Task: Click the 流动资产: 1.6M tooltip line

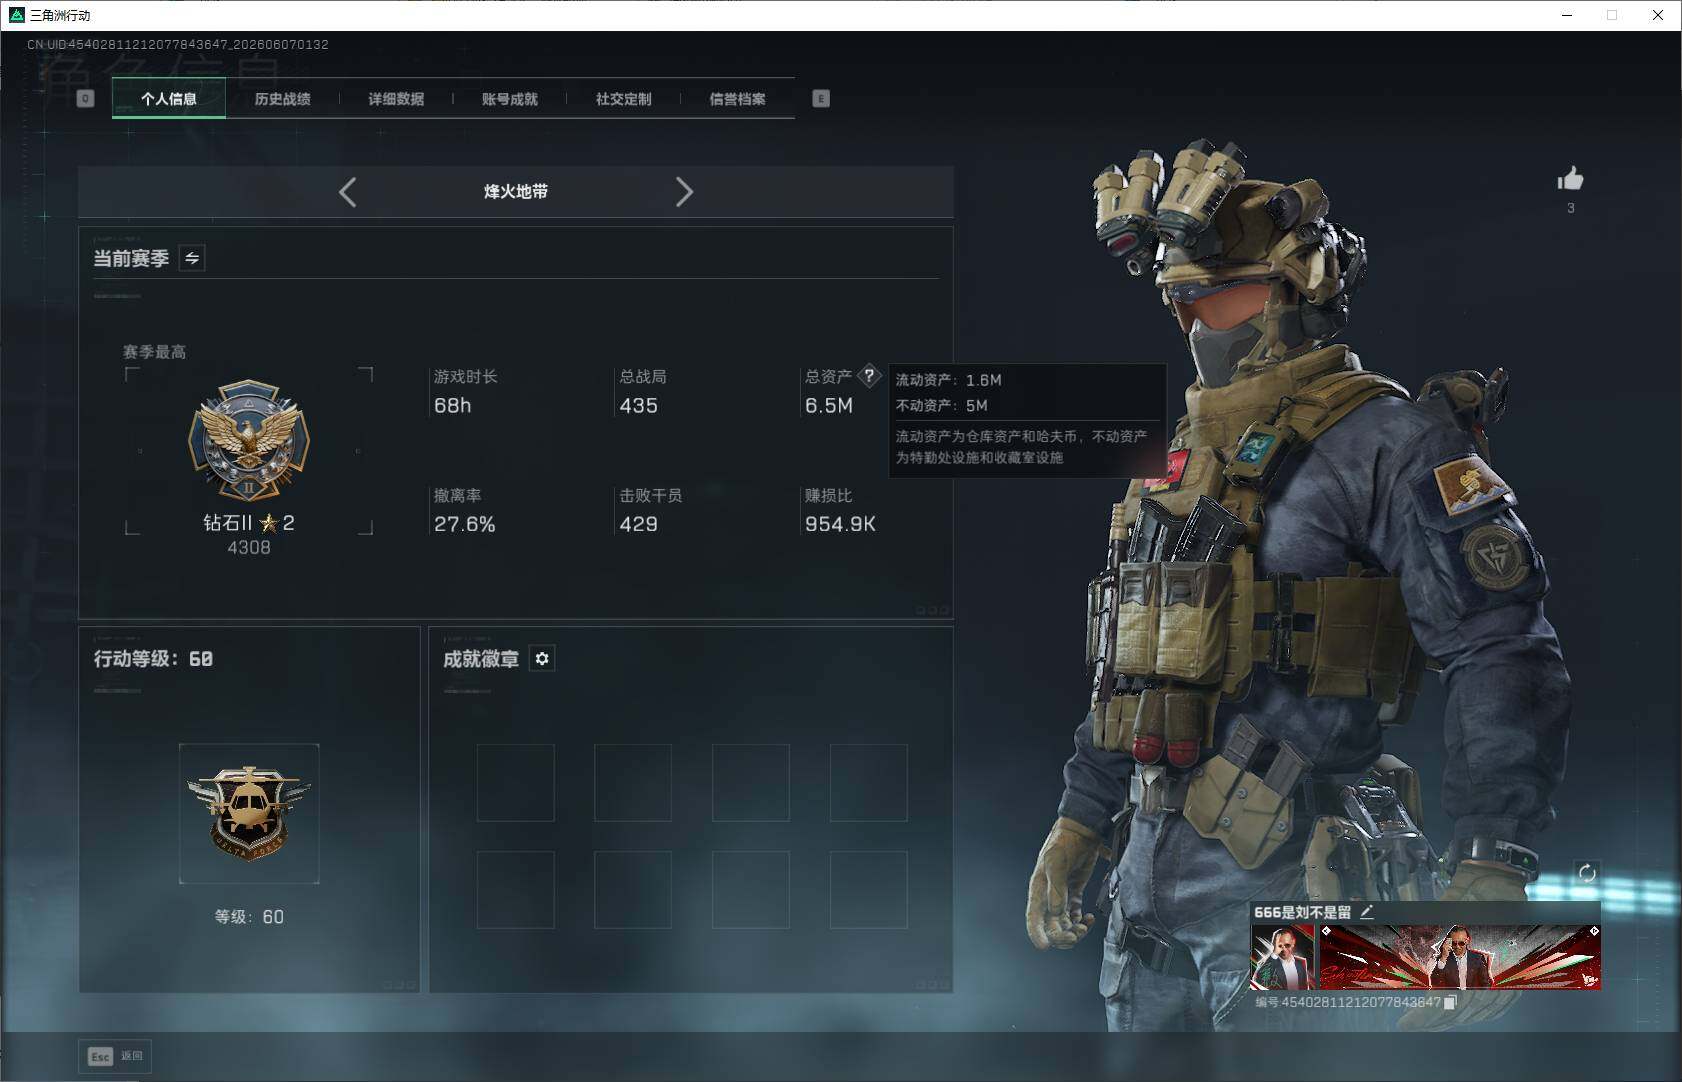Action: [948, 380]
